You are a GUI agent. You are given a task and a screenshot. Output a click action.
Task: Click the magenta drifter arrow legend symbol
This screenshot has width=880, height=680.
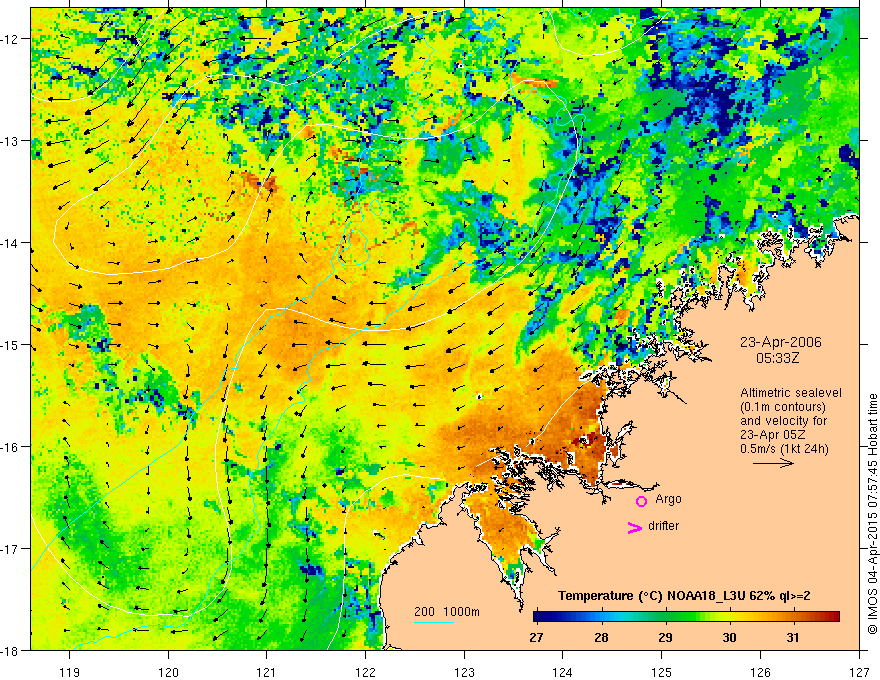pos(635,527)
